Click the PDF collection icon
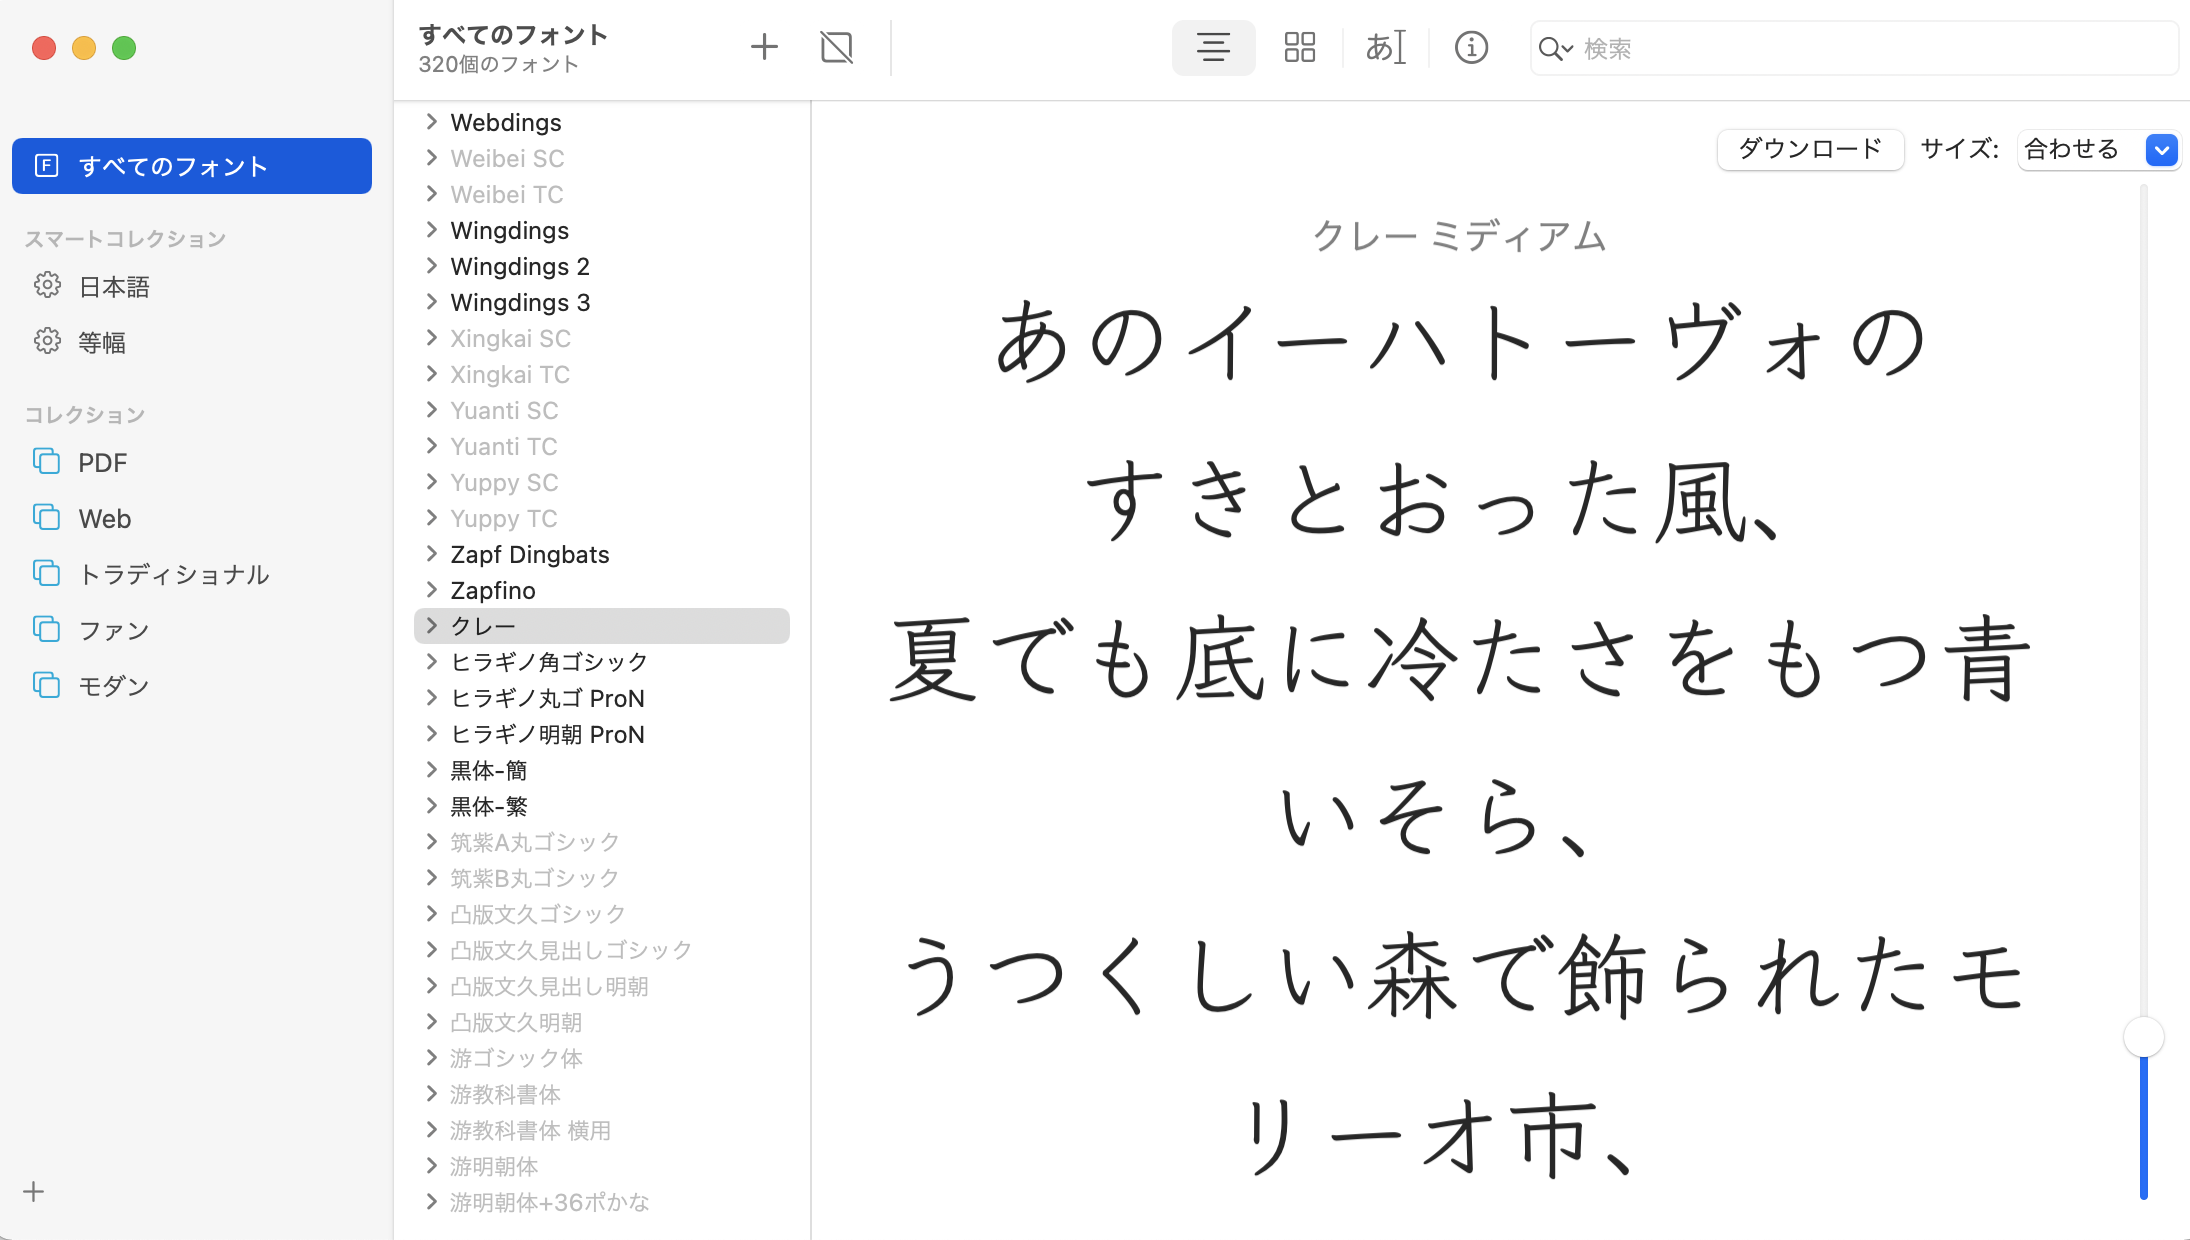The image size is (2190, 1240). 47,462
